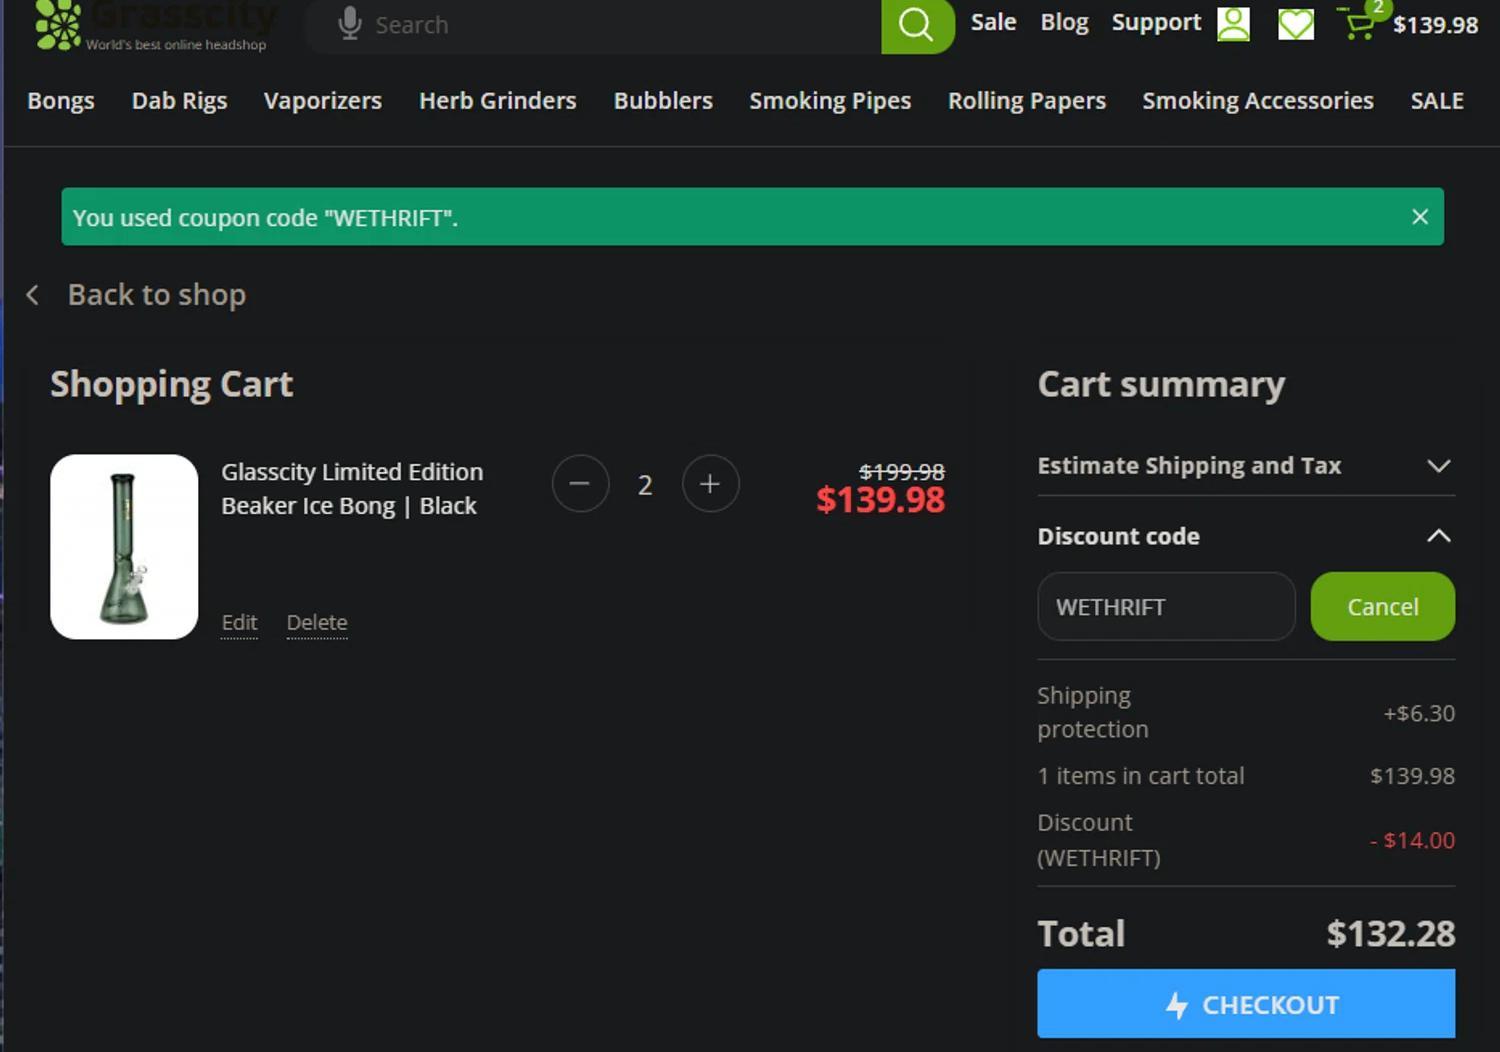Click the +$6.30 shipping protection amount
The height and width of the screenshot is (1052, 1500).
point(1419,713)
